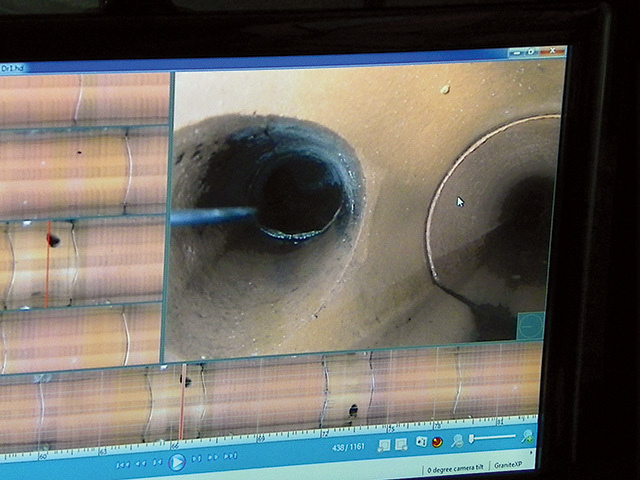Click the zoom slider handle
The height and width of the screenshot is (480, 640).
coord(472,439)
